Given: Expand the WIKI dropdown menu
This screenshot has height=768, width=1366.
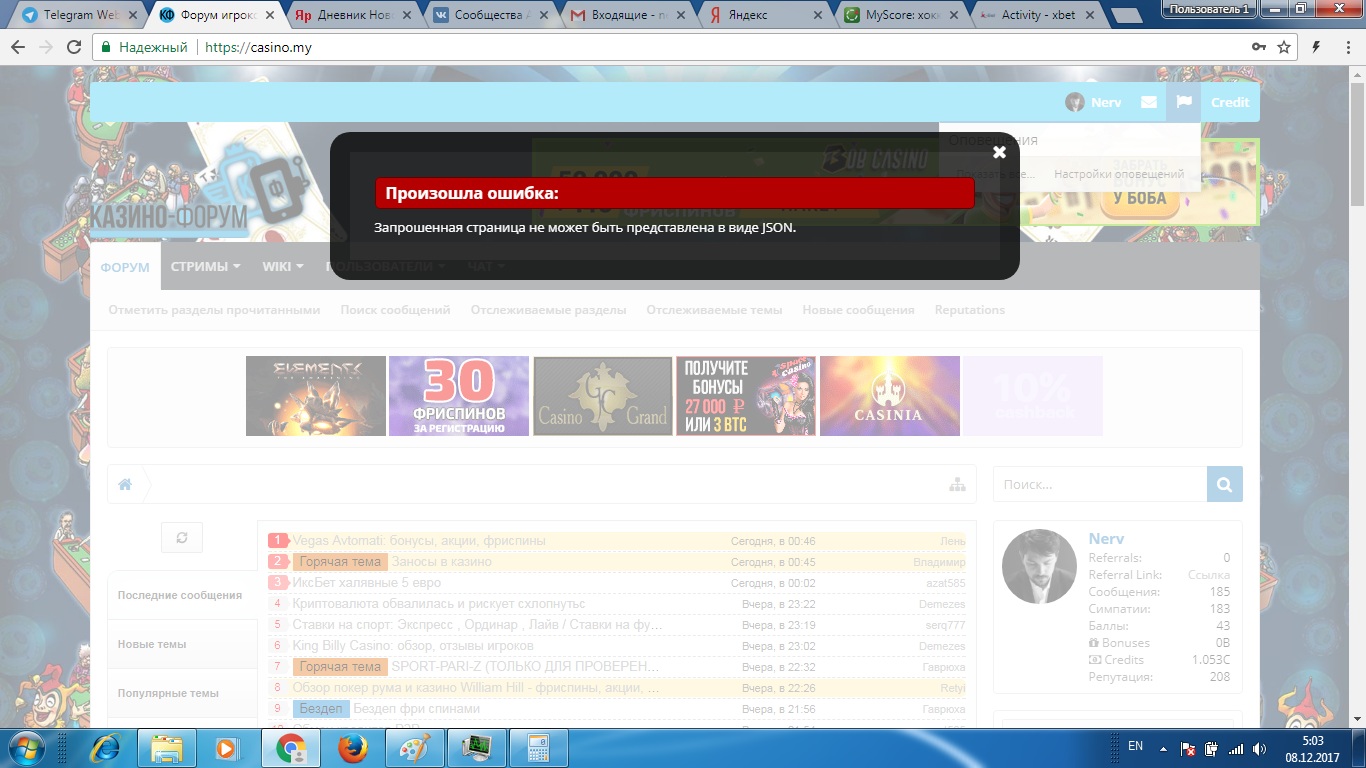Looking at the screenshot, I should (283, 267).
